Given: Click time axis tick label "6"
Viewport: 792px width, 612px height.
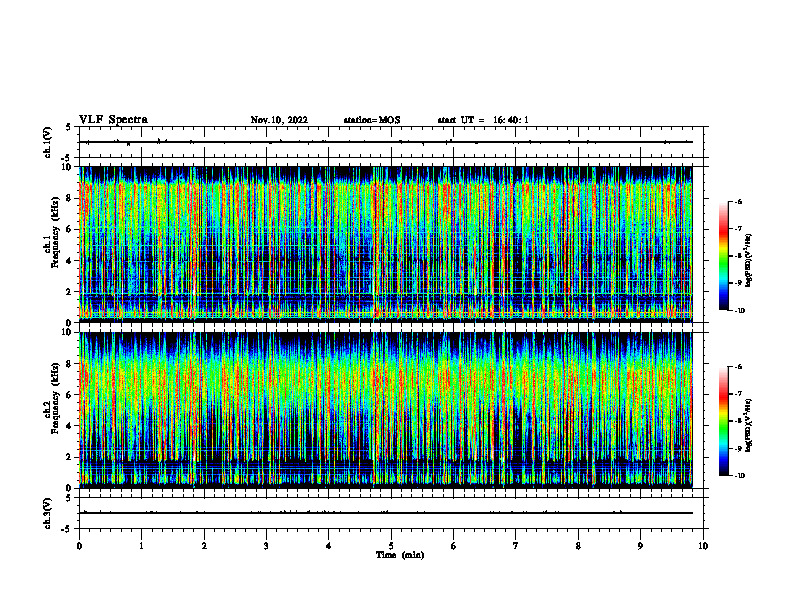Looking at the screenshot, I should point(453,546).
